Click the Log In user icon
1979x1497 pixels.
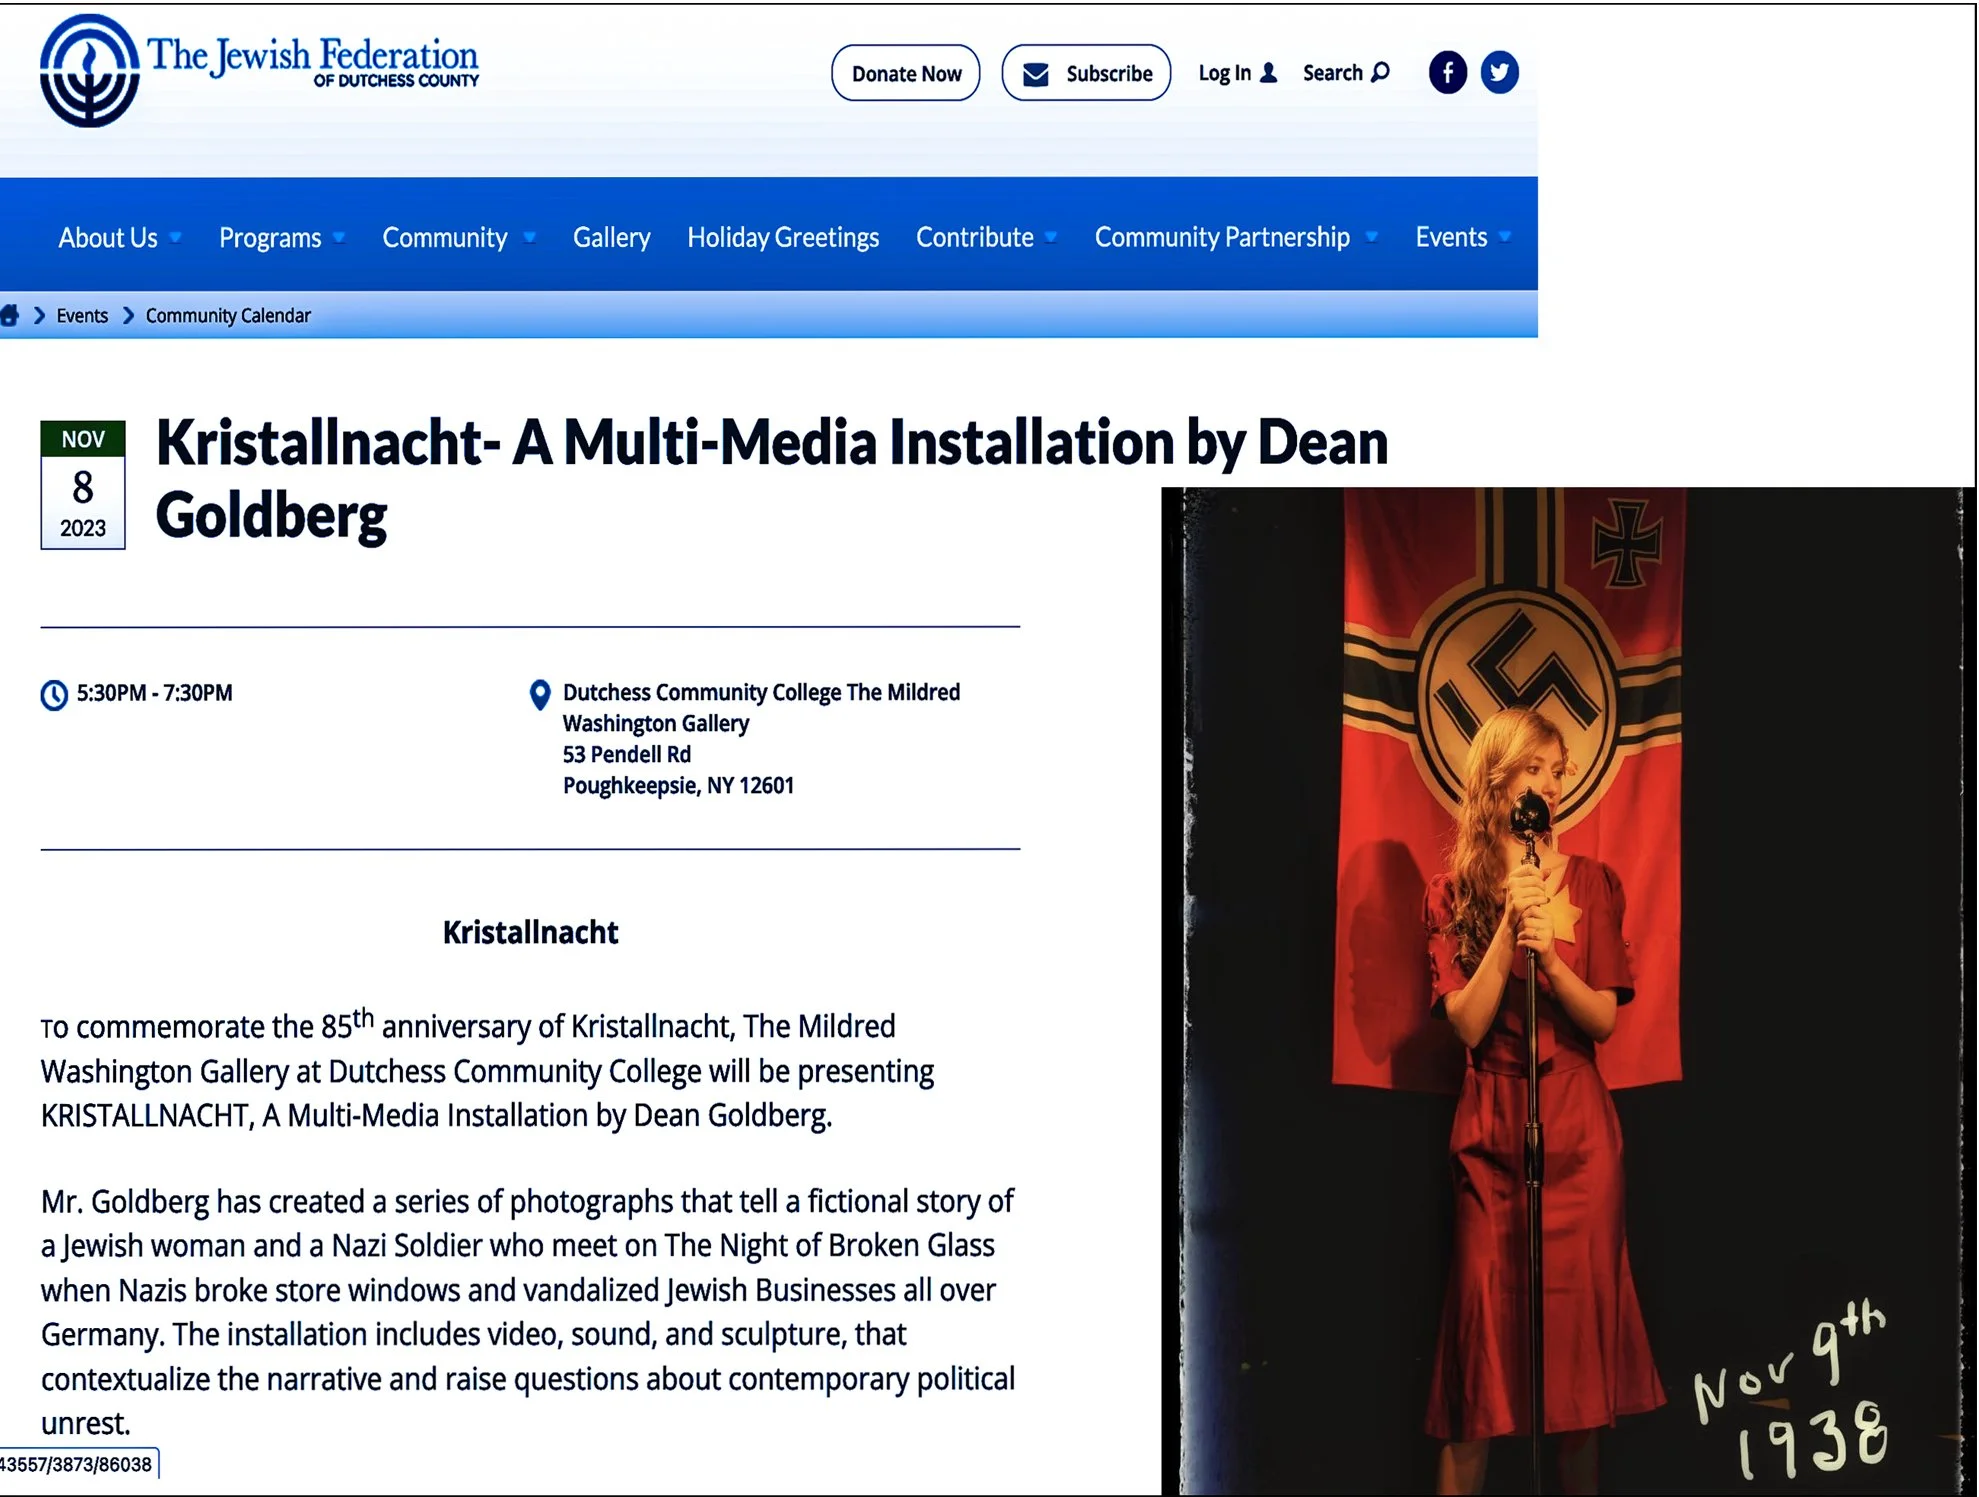tap(1268, 73)
